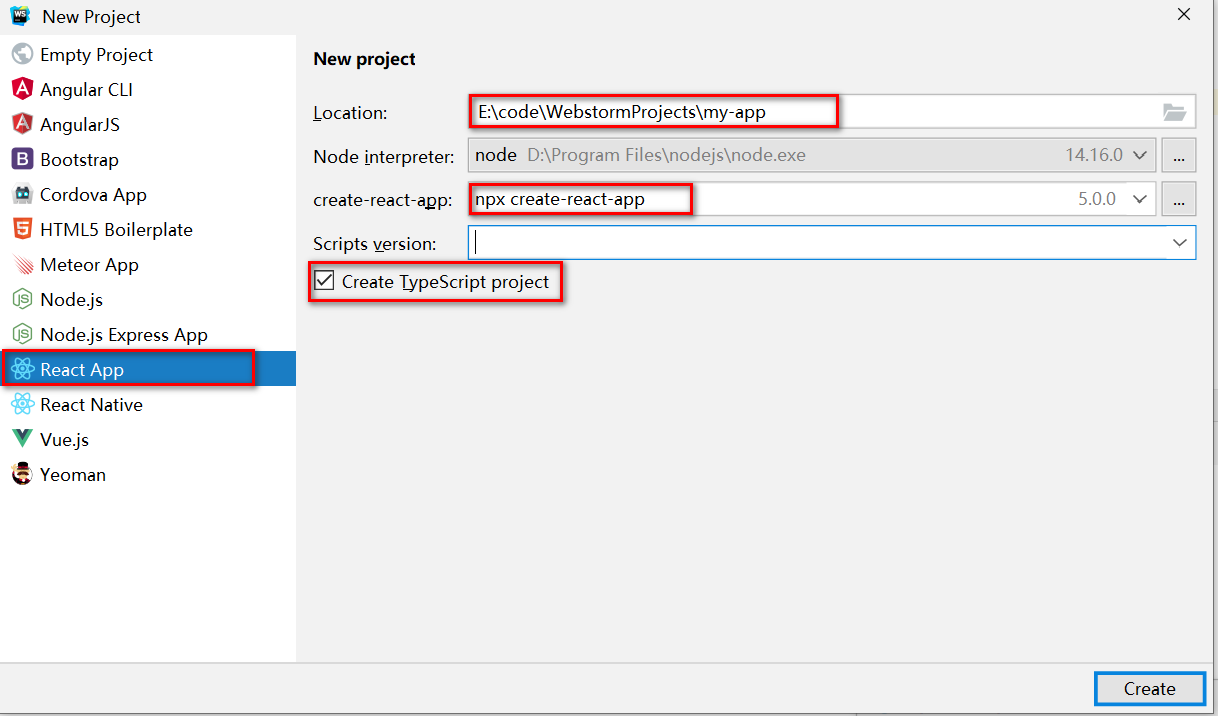
Task: Select React App project type
Action: [148, 369]
